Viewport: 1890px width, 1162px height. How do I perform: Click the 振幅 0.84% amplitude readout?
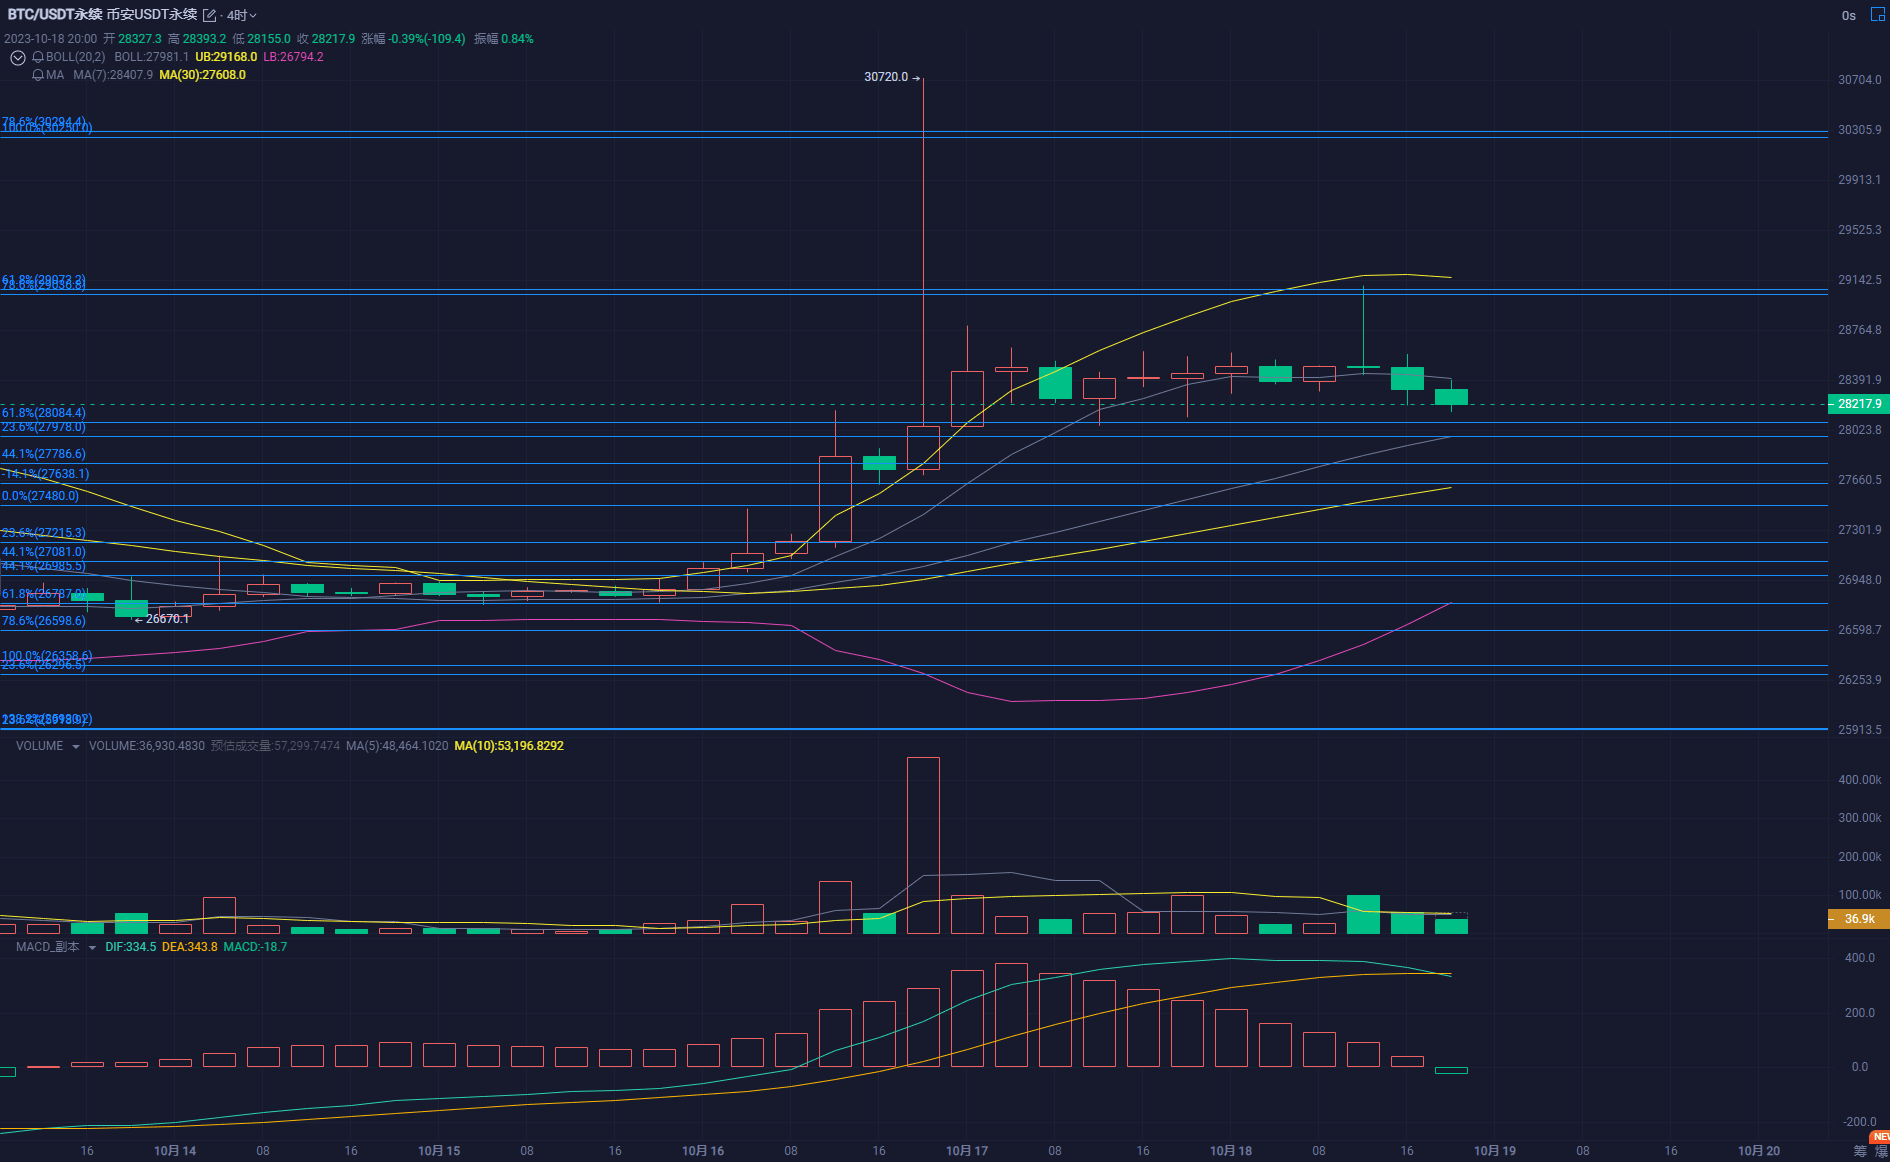point(504,39)
